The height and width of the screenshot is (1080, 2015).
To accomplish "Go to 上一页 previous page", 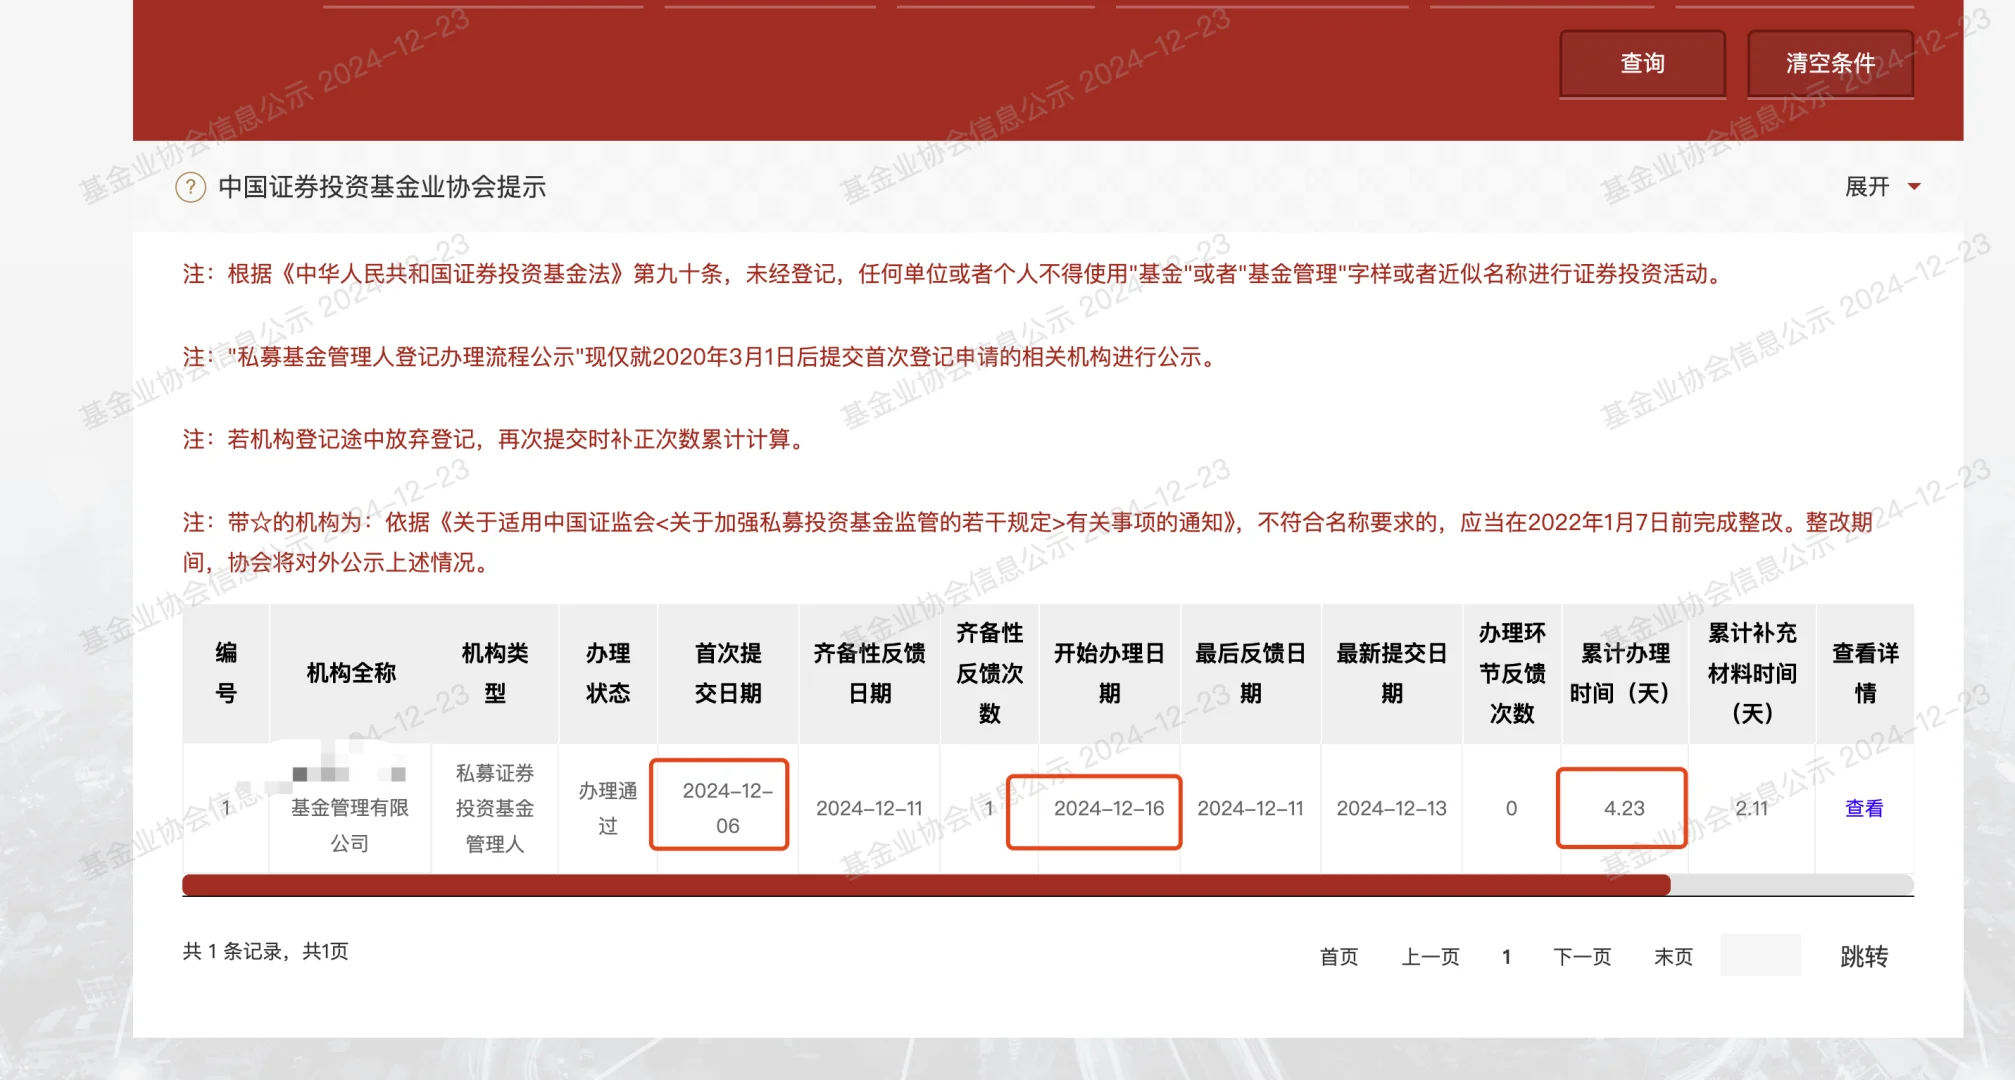I will (x=1430, y=957).
